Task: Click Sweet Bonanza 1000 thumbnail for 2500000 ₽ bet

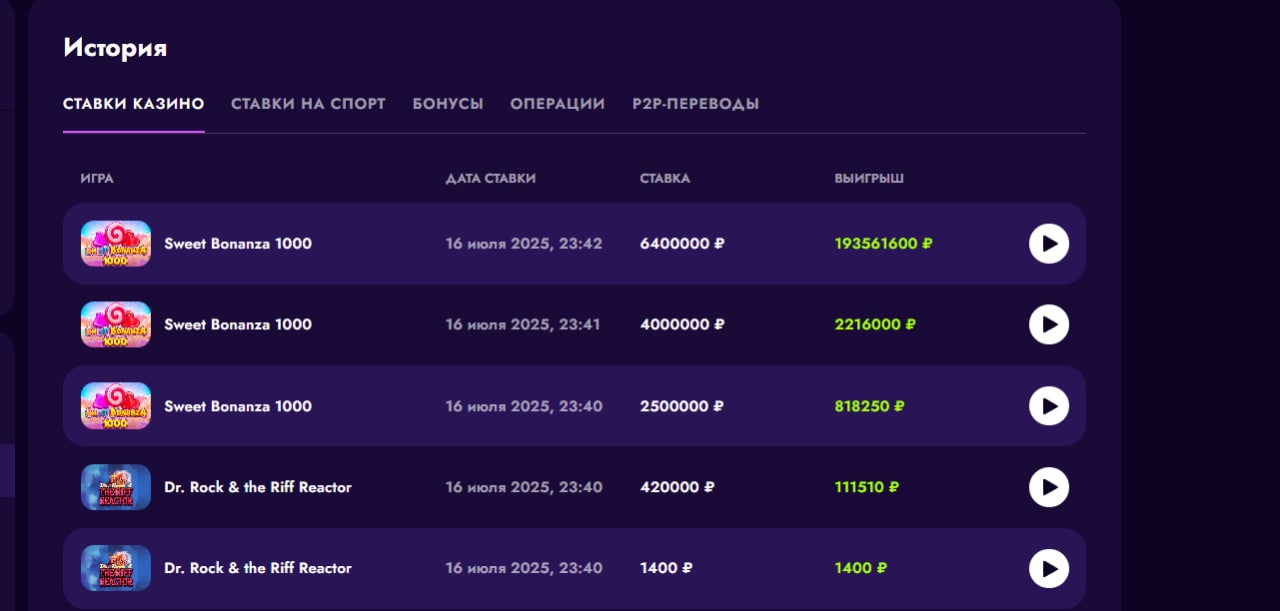Action: pyautogui.click(x=116, y=406)
